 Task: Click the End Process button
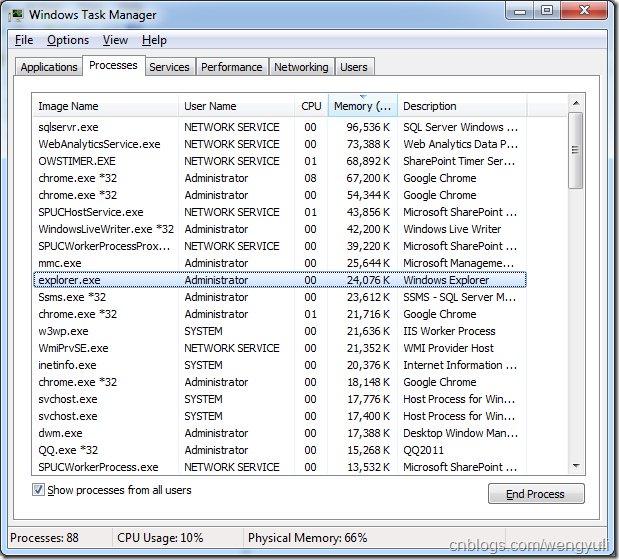pyautogui.click(x=536, y=494)
